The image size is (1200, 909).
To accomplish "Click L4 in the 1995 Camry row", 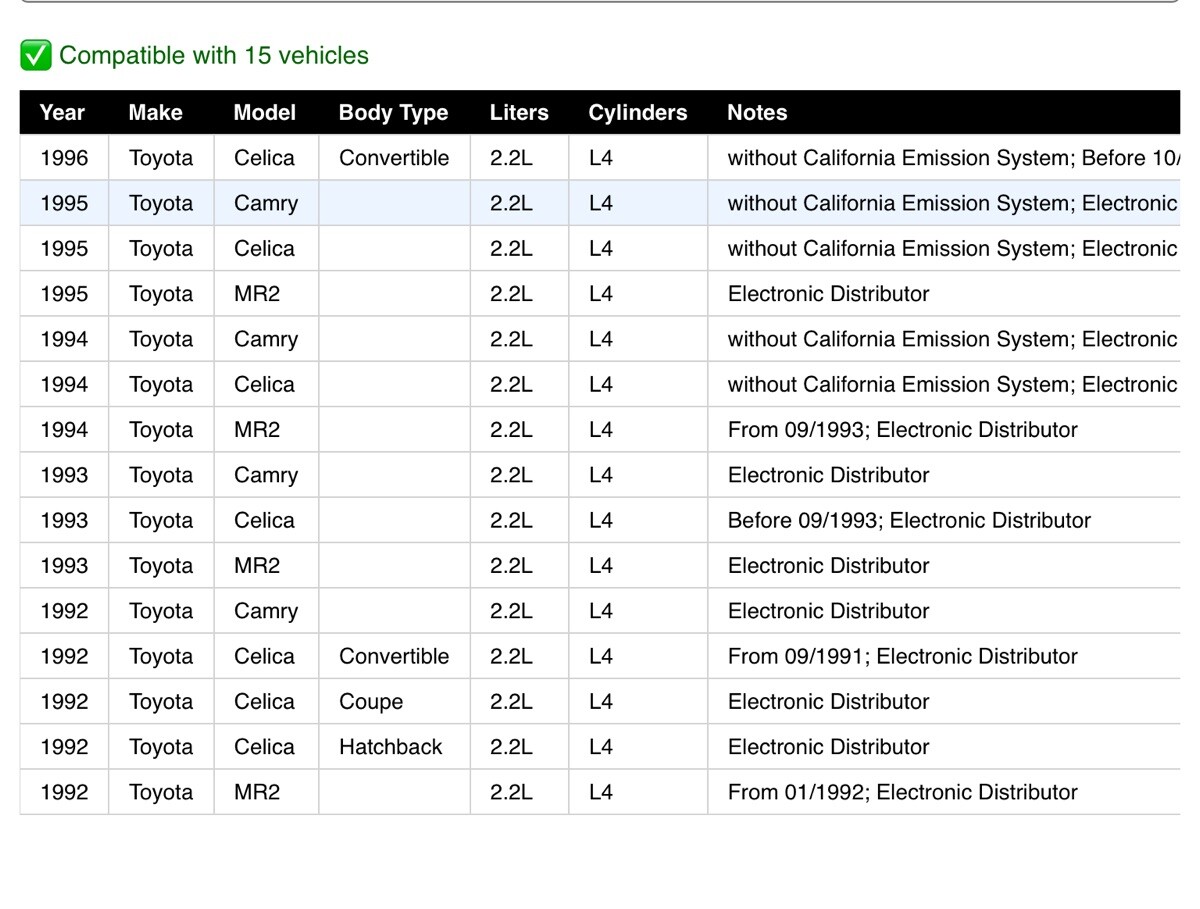I will point(601,203).
